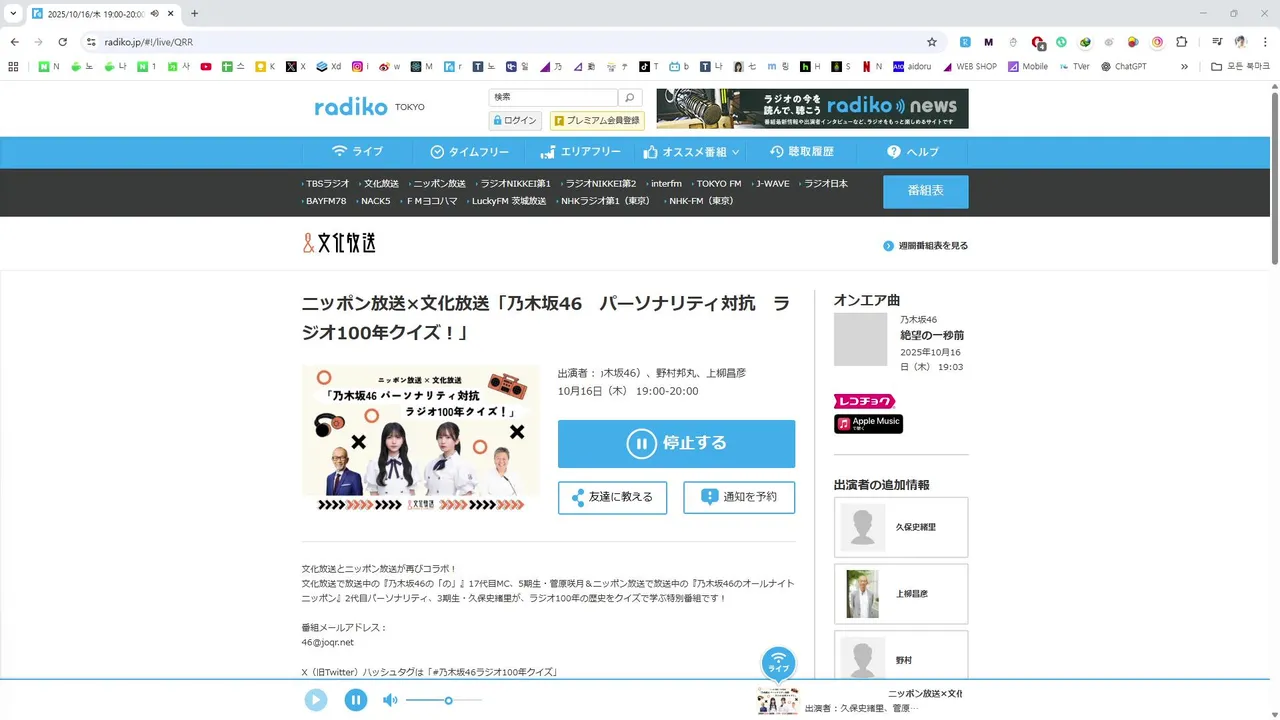
Task: Select the TBSラジオ station
Action: 327,184
